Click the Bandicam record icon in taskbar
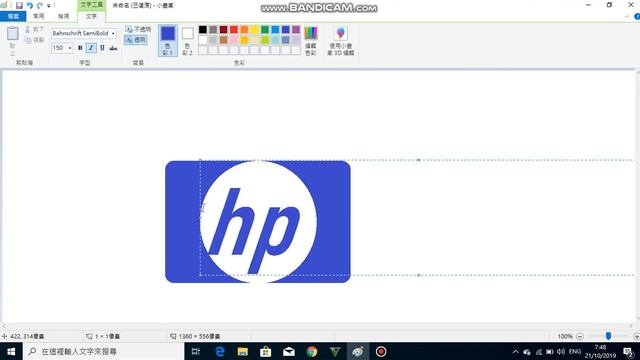This screenshot has width=640, height=360. coord(381,351)
